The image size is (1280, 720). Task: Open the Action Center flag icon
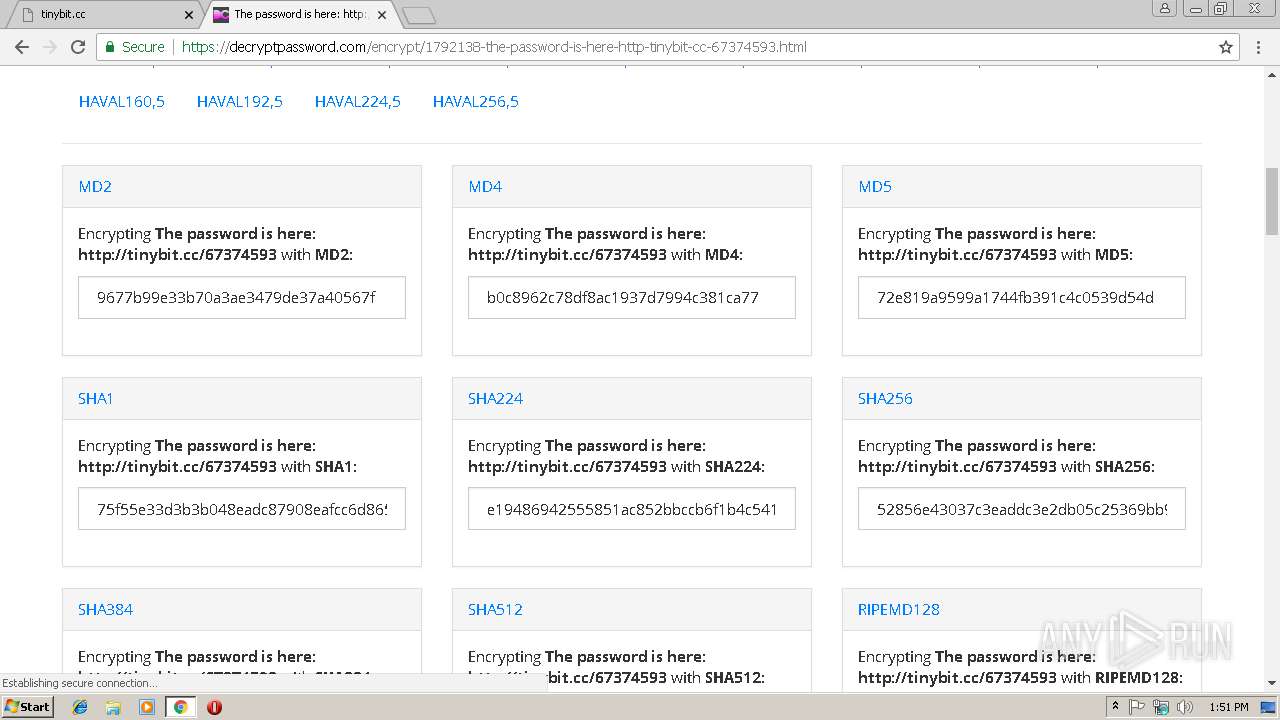tap(1137, 707)
